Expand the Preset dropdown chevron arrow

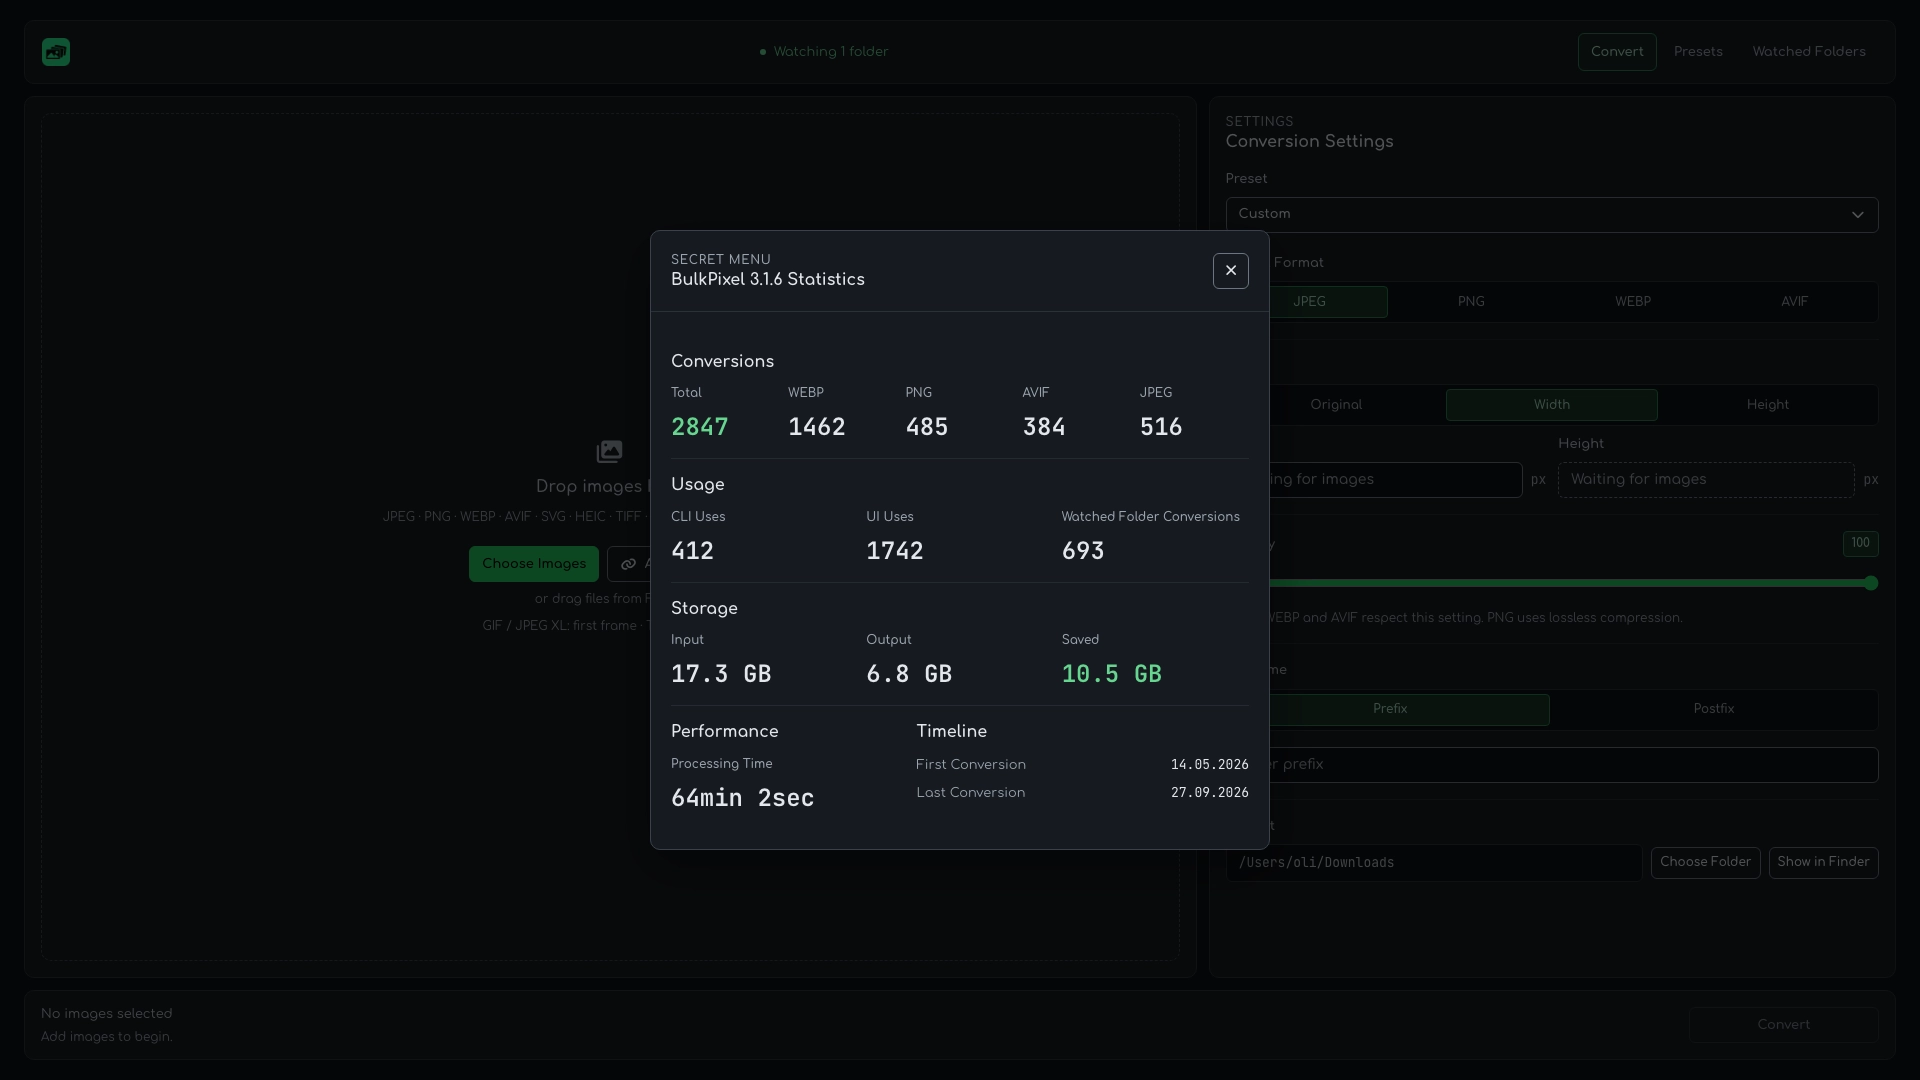click(1857, 215)
